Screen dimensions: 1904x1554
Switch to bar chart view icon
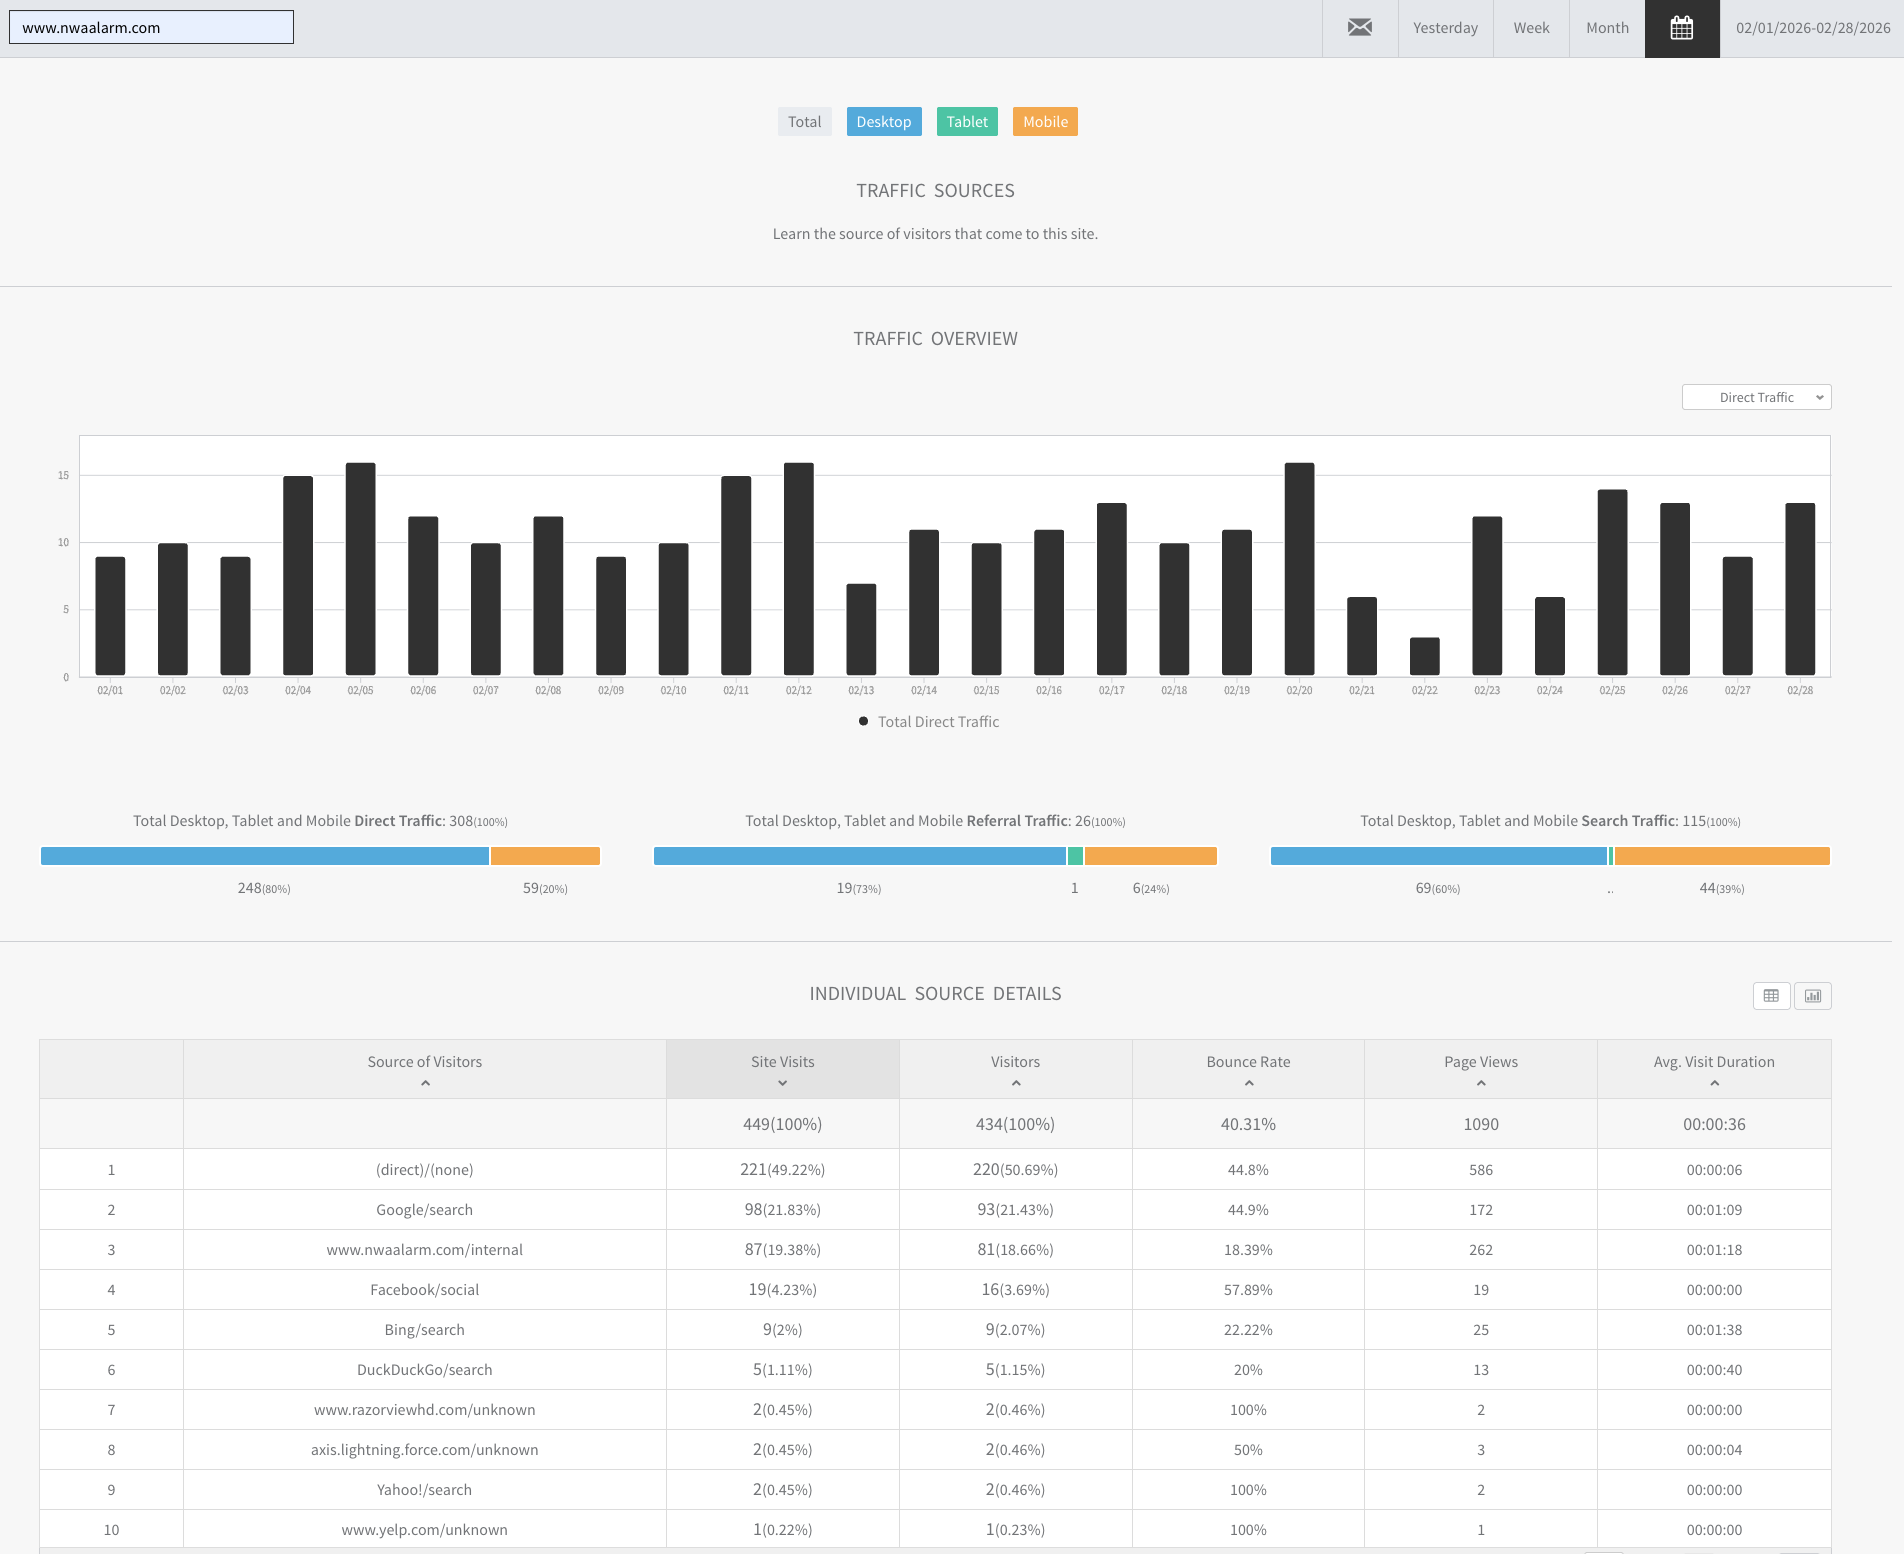coord(1812,995)
